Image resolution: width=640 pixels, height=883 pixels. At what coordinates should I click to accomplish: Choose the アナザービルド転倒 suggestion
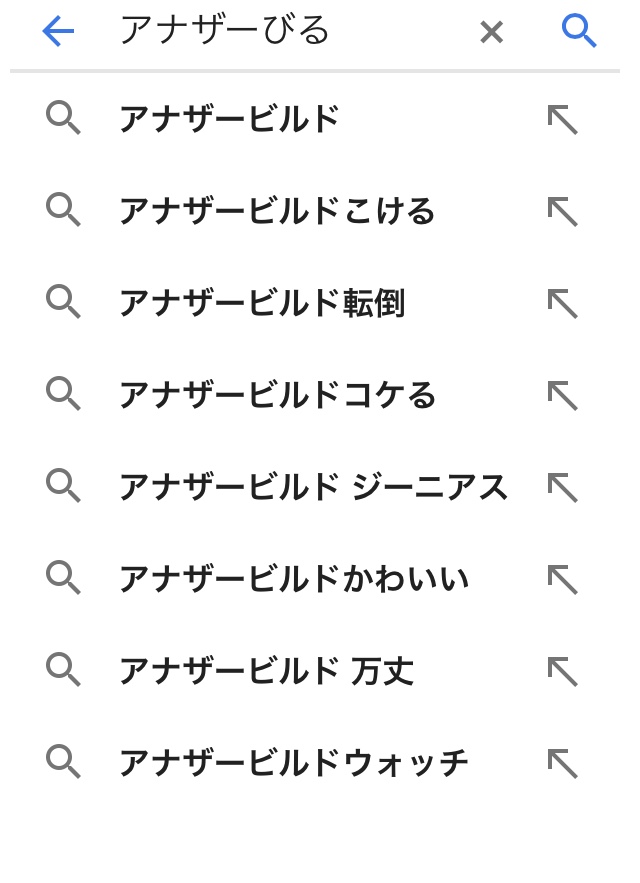261,303
